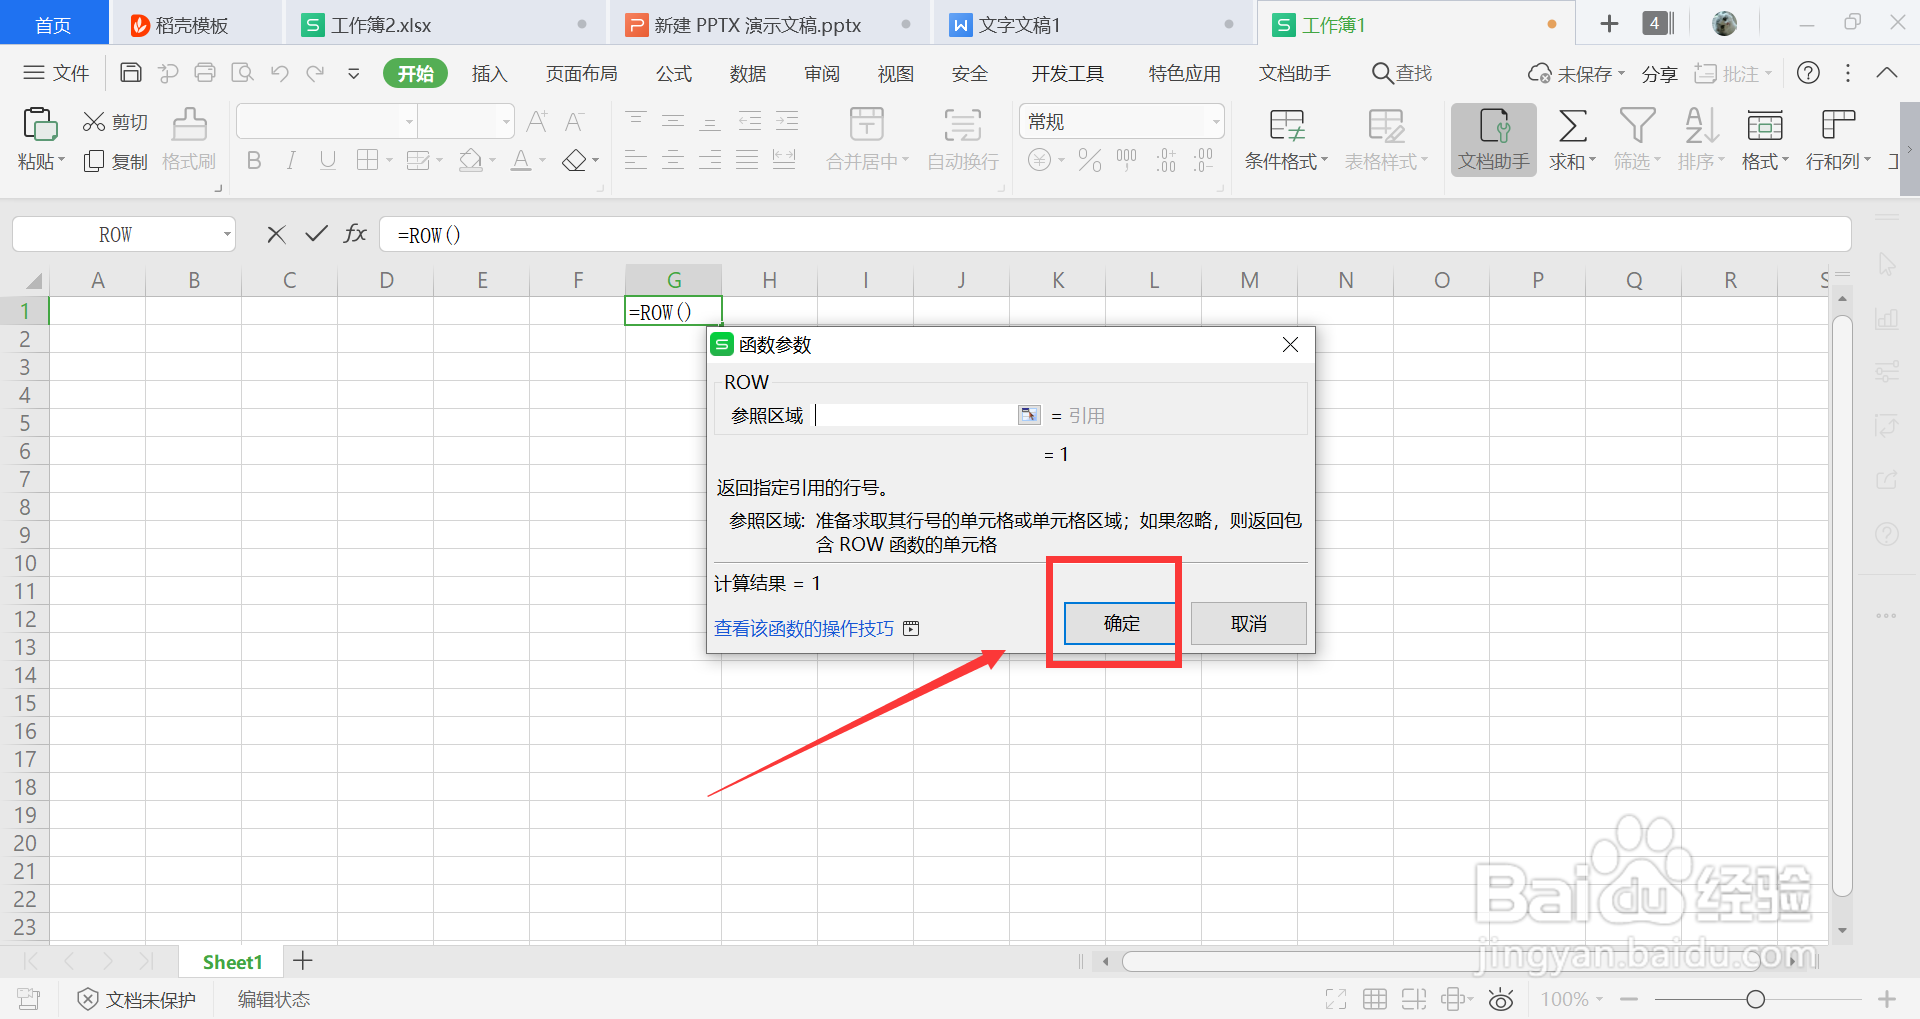Click the 取消 Cancel button in dialog
The width and height of the screenshot is (1920, 1019).
[x=1248, y=623]
